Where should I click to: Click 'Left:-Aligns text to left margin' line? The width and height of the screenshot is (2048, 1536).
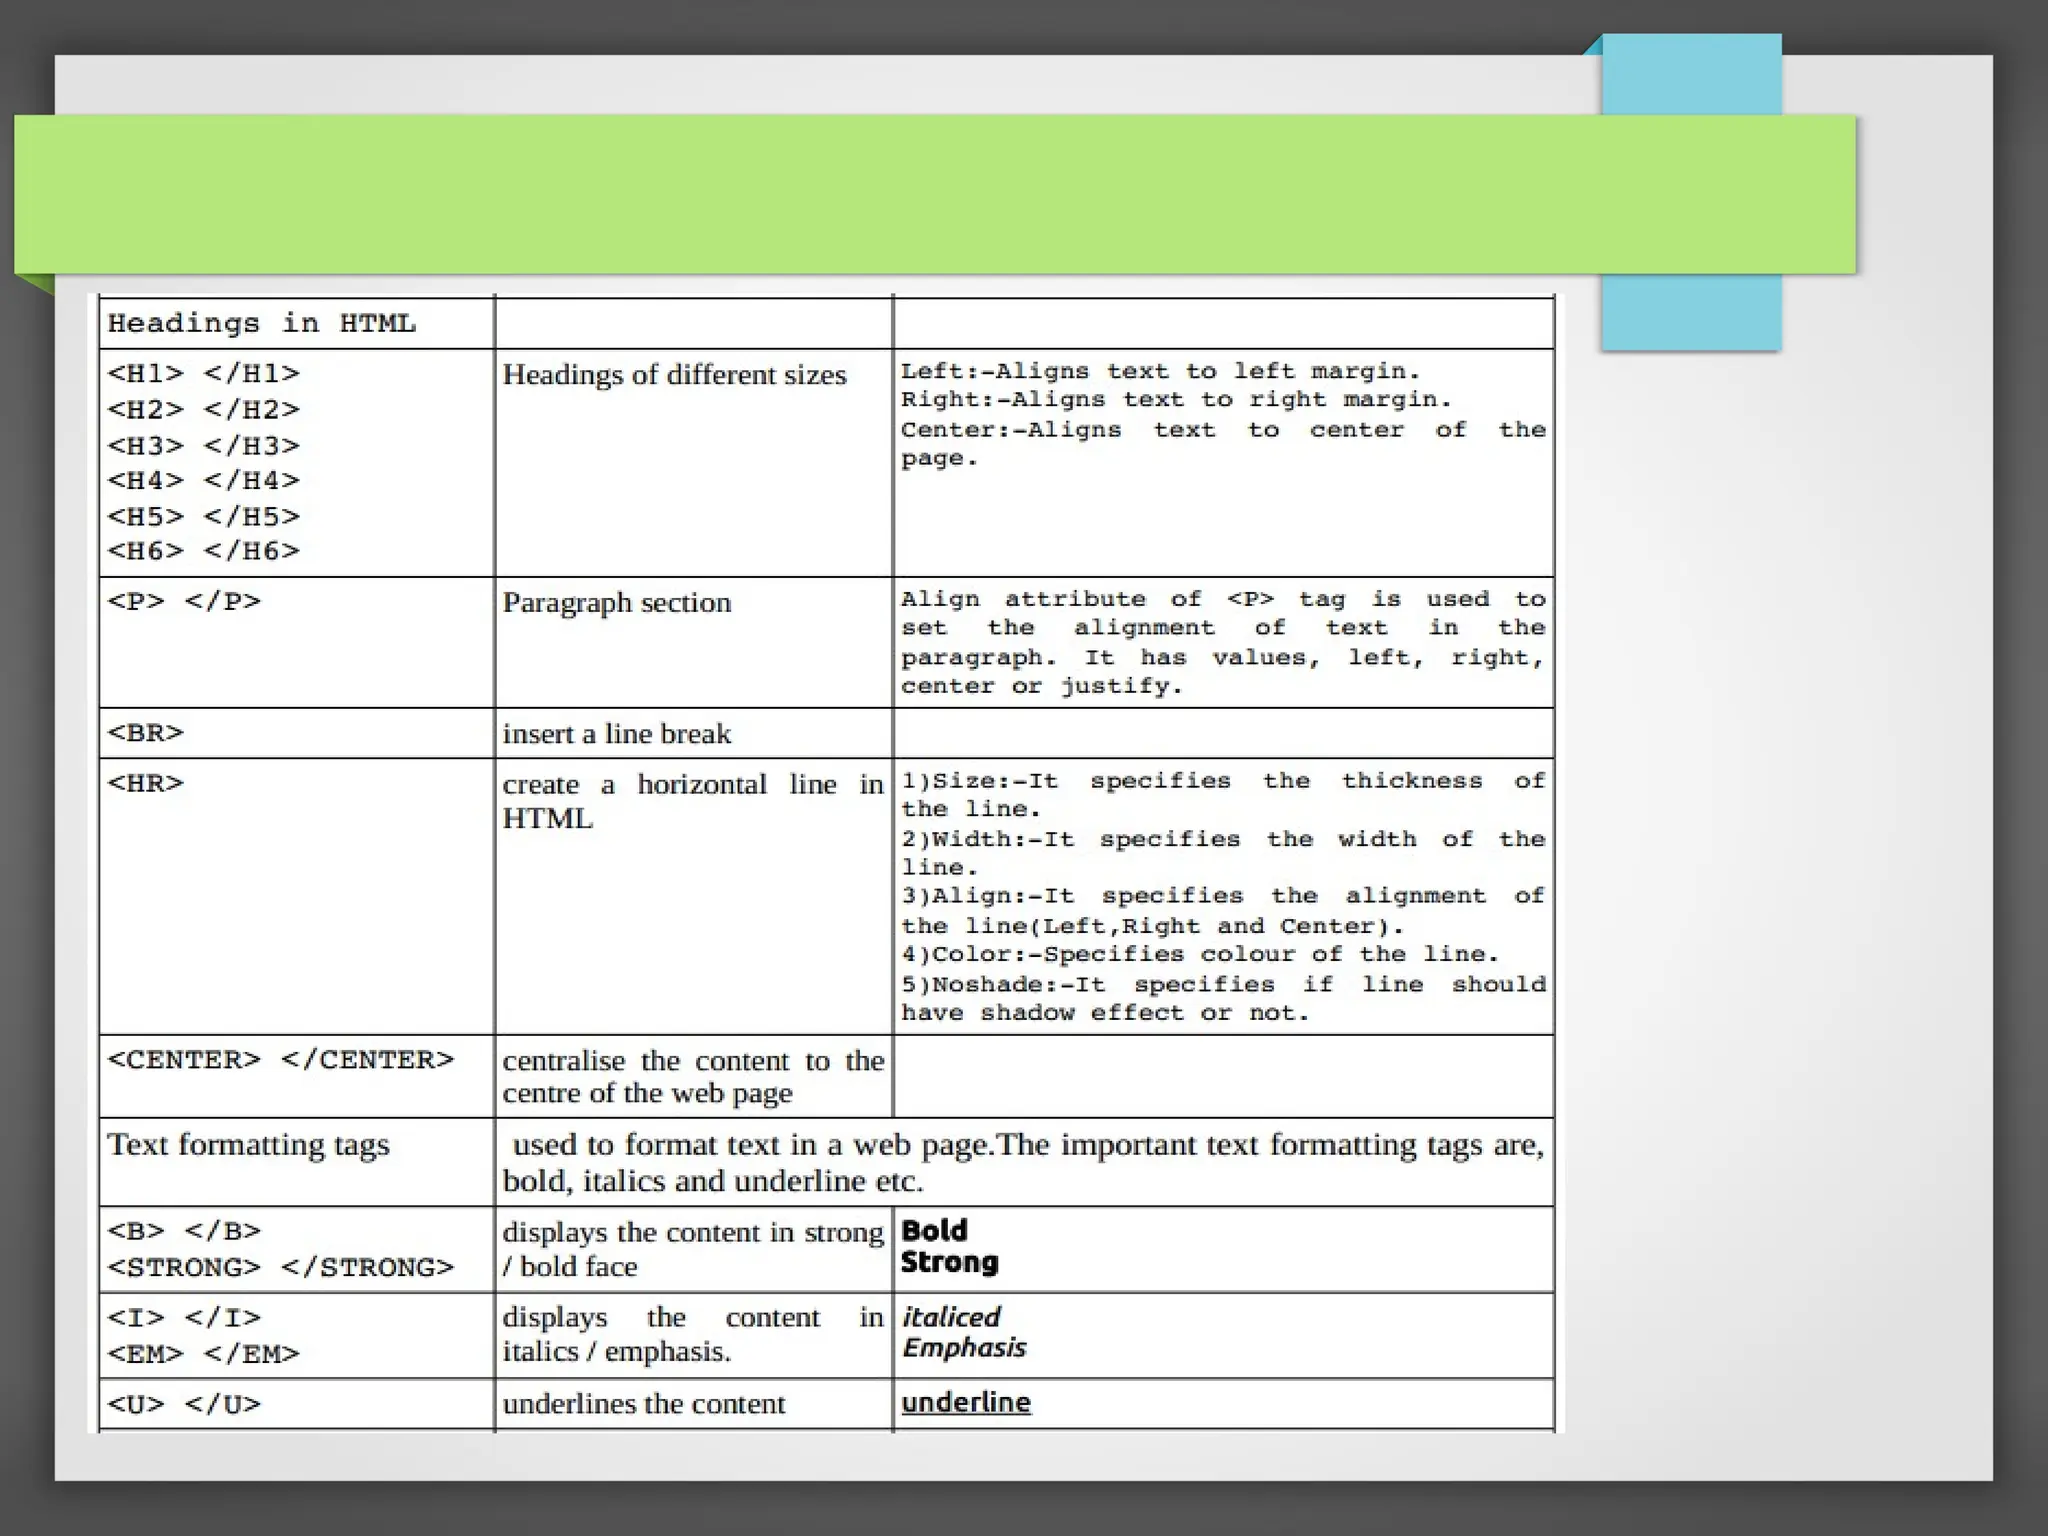tap(1159, 371)
